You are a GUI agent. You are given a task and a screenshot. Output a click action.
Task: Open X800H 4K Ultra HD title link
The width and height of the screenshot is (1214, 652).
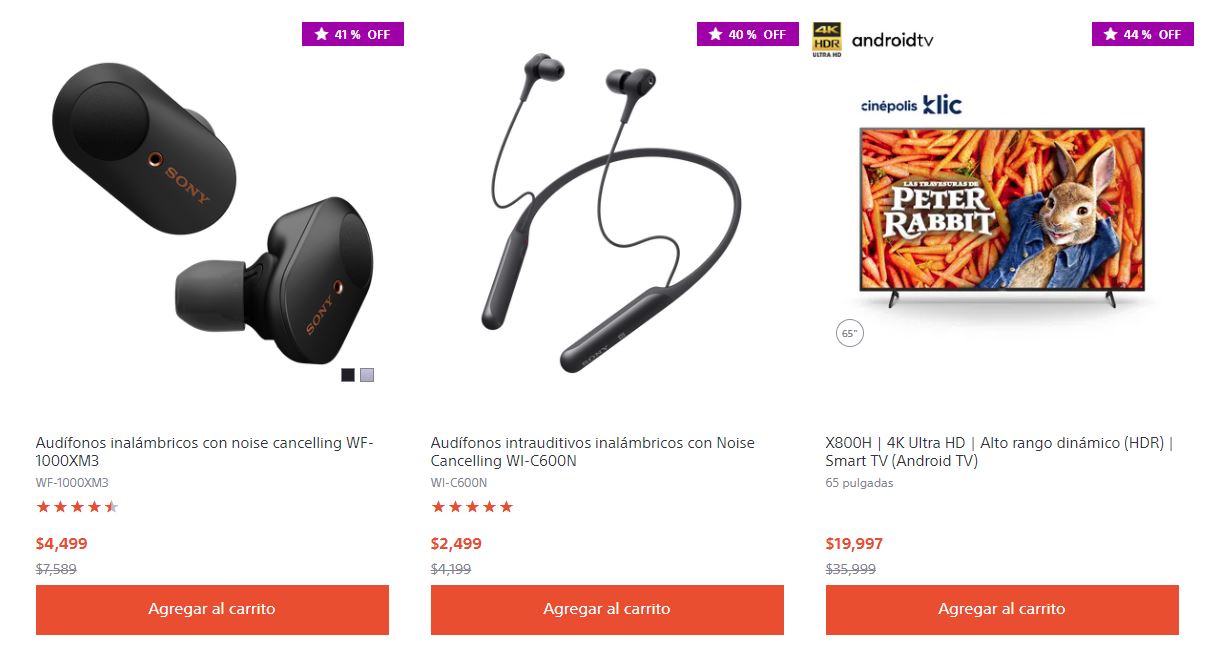pyautogui.click(x=999, y=452)
